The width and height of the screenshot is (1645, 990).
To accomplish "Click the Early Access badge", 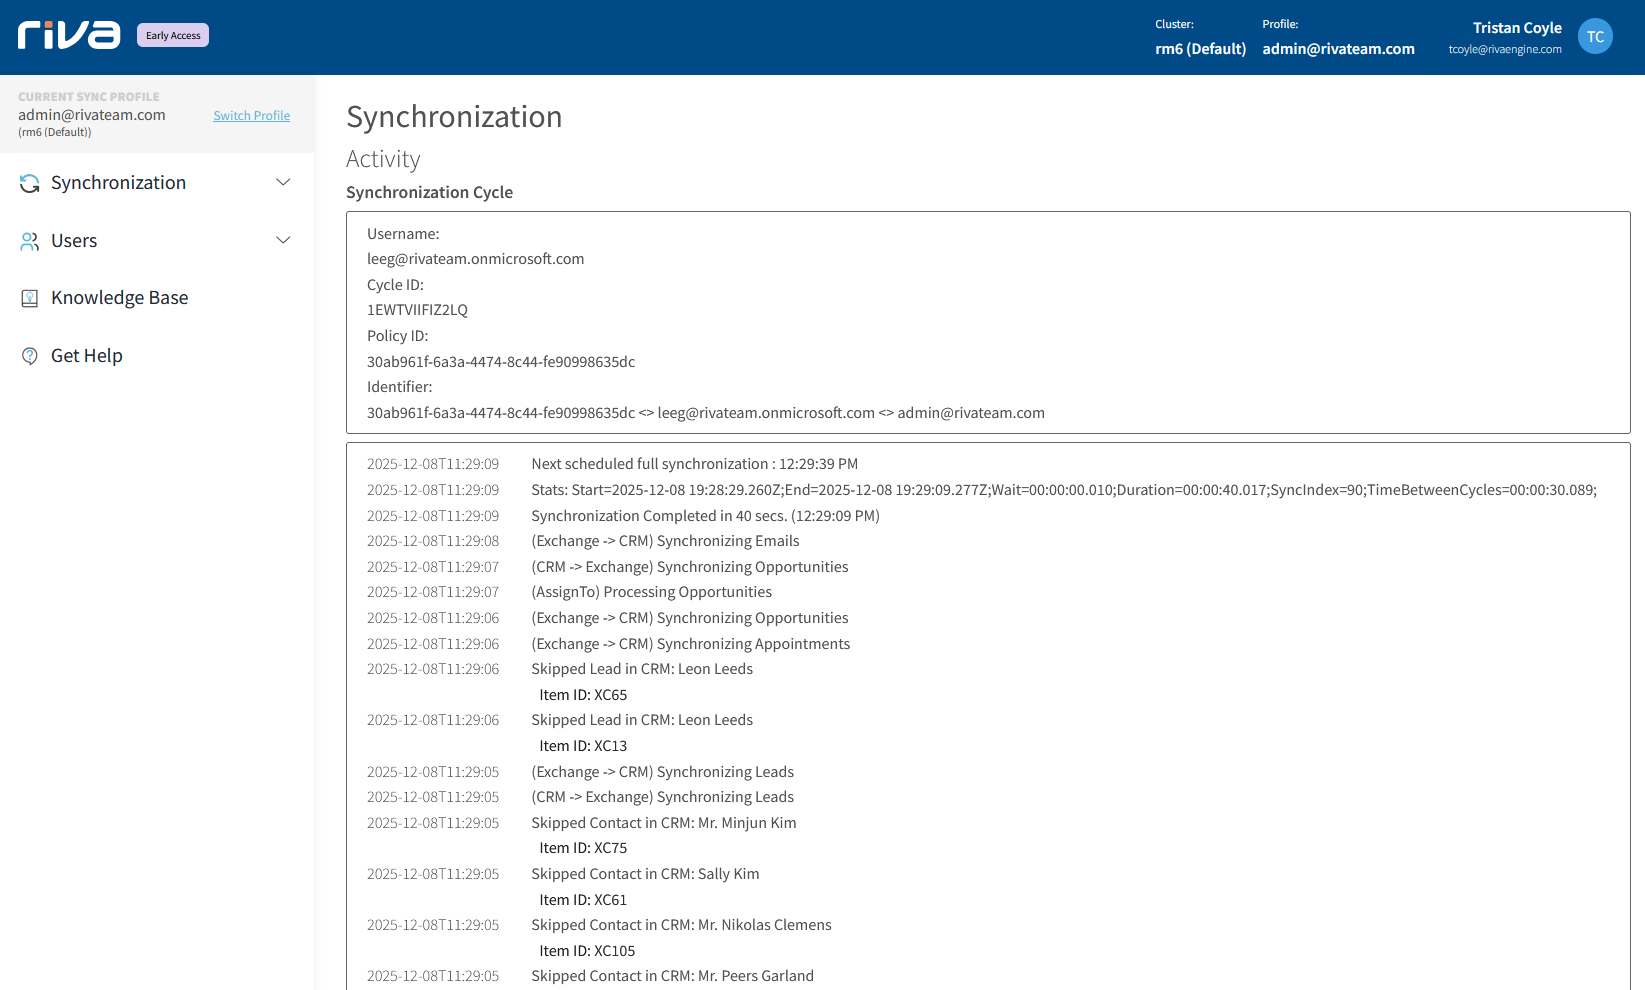I will [173, 36].
